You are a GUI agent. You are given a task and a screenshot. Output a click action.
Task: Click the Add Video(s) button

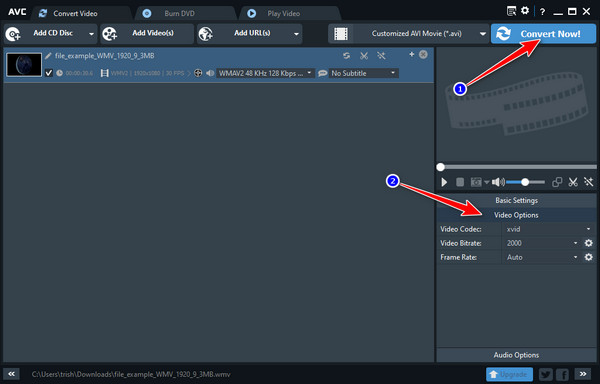[147, 34]
